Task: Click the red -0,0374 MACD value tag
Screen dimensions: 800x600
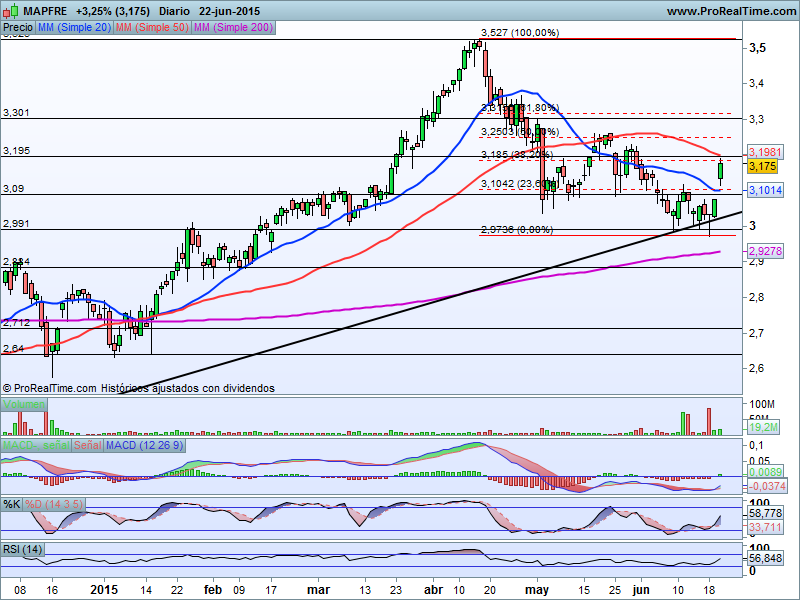Action: [767, 486]
